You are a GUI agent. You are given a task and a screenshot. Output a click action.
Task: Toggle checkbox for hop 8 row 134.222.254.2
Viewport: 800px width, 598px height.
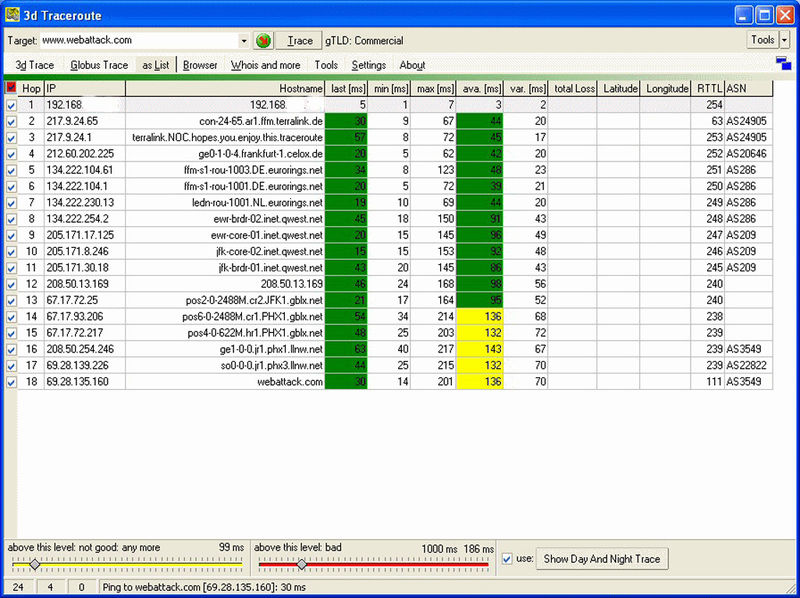point(11,219)
